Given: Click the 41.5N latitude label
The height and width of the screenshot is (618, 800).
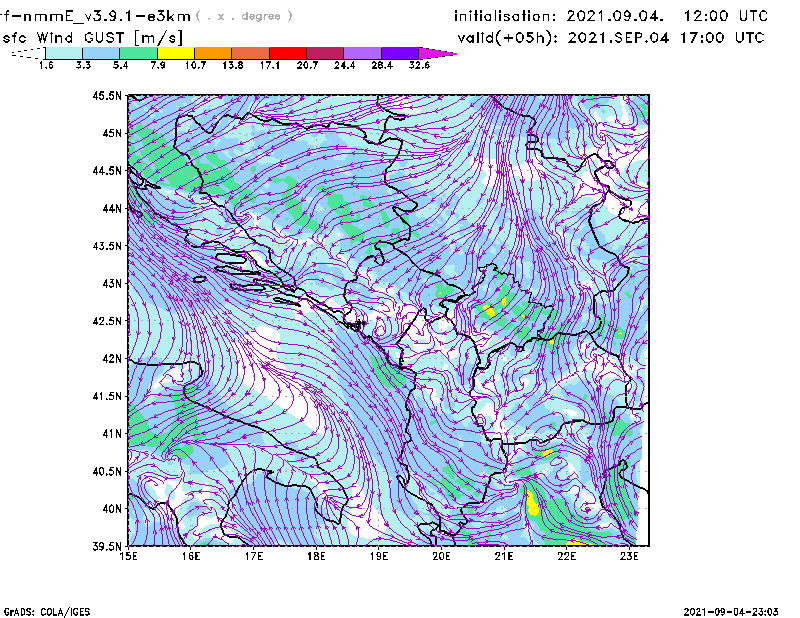Looking at the screenshot, I should point(107,396).
